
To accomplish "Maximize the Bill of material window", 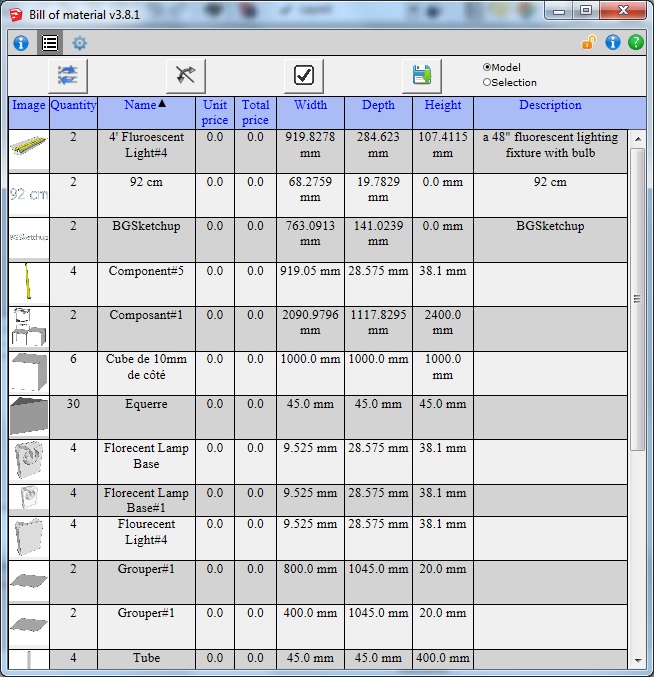I will click(586, 10).
